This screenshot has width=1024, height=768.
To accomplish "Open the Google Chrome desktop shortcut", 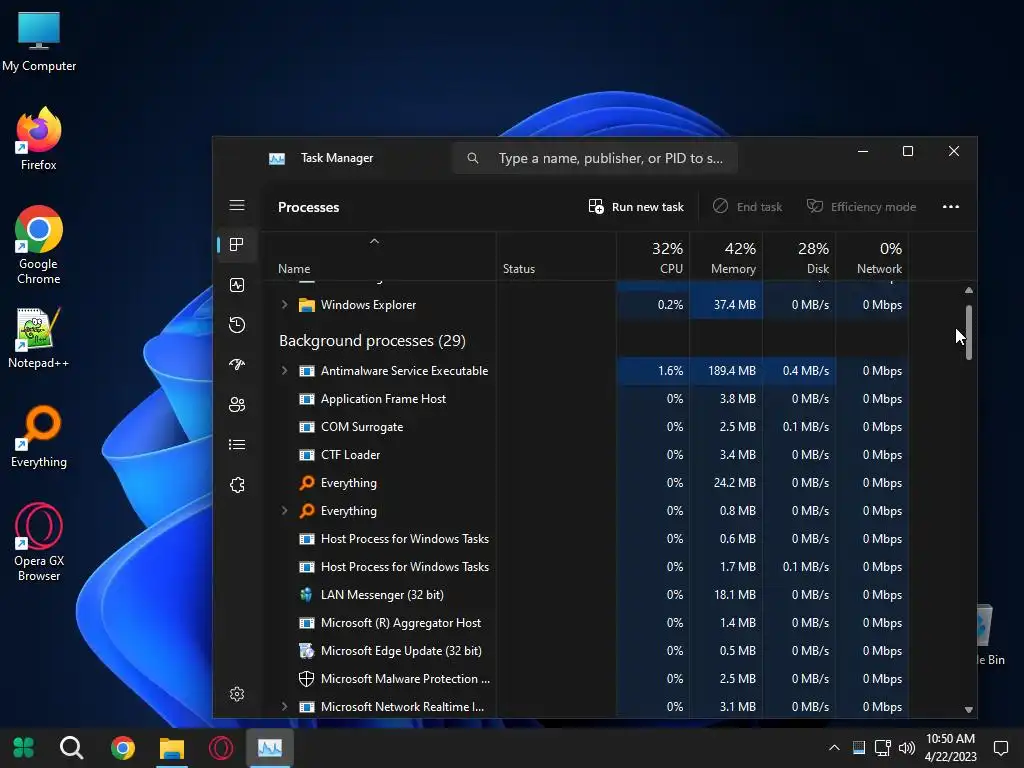I will pyautogui.click(x=39, y=245).
